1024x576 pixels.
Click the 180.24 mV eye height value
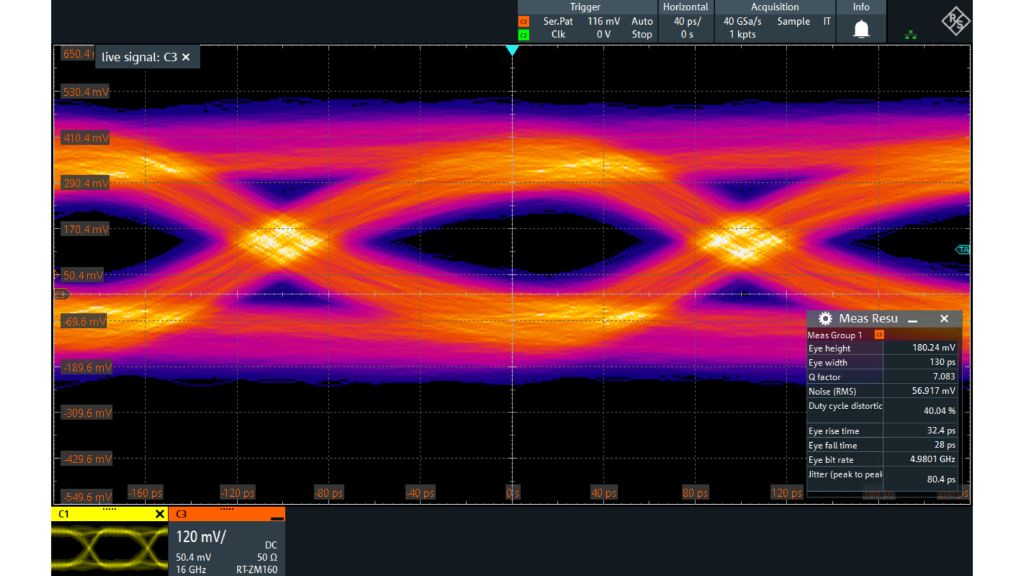pyautogui.click(x=934, y=348)
